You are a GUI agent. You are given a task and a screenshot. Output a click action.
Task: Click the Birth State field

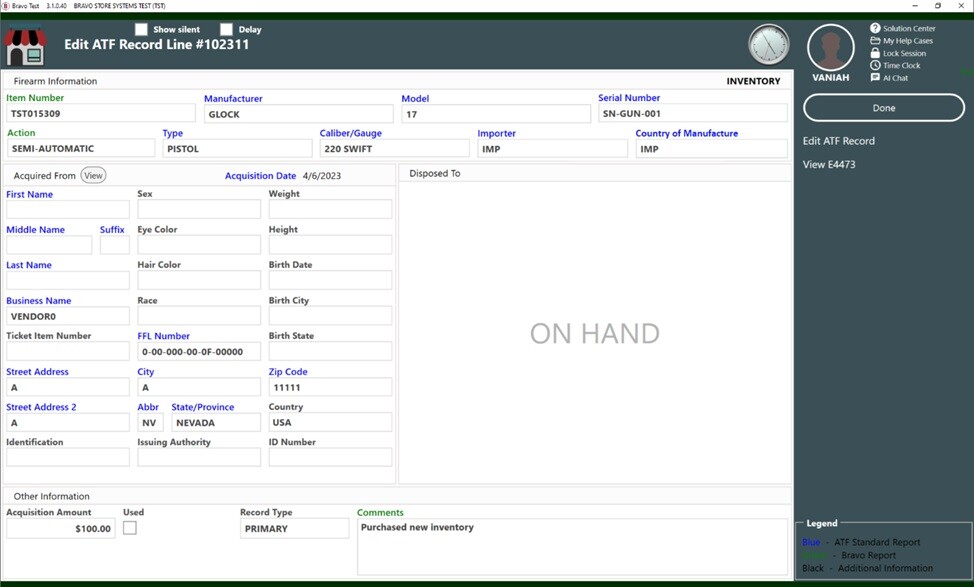point(330,352)
